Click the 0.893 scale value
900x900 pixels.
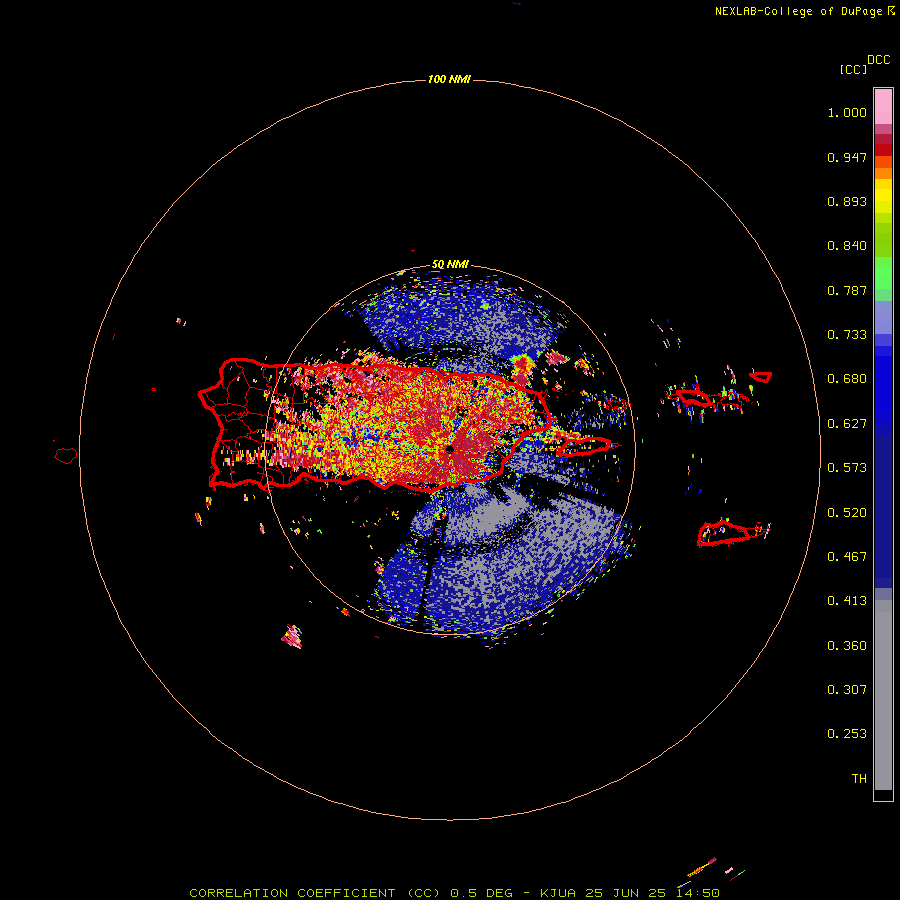(x=847, y=201)
